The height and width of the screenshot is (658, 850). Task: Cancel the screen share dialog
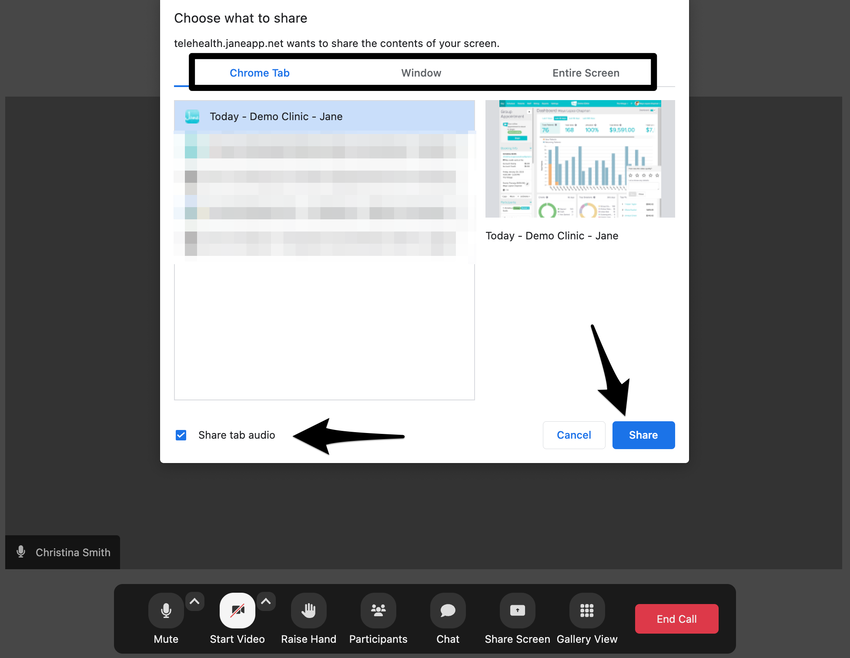[574, 435]
